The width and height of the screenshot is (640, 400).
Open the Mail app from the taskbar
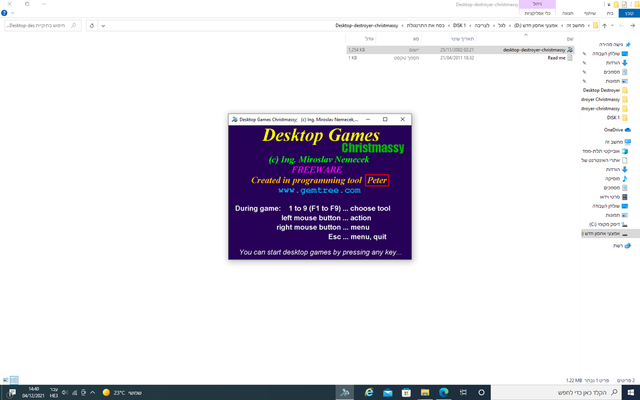[x=387, y=392]
